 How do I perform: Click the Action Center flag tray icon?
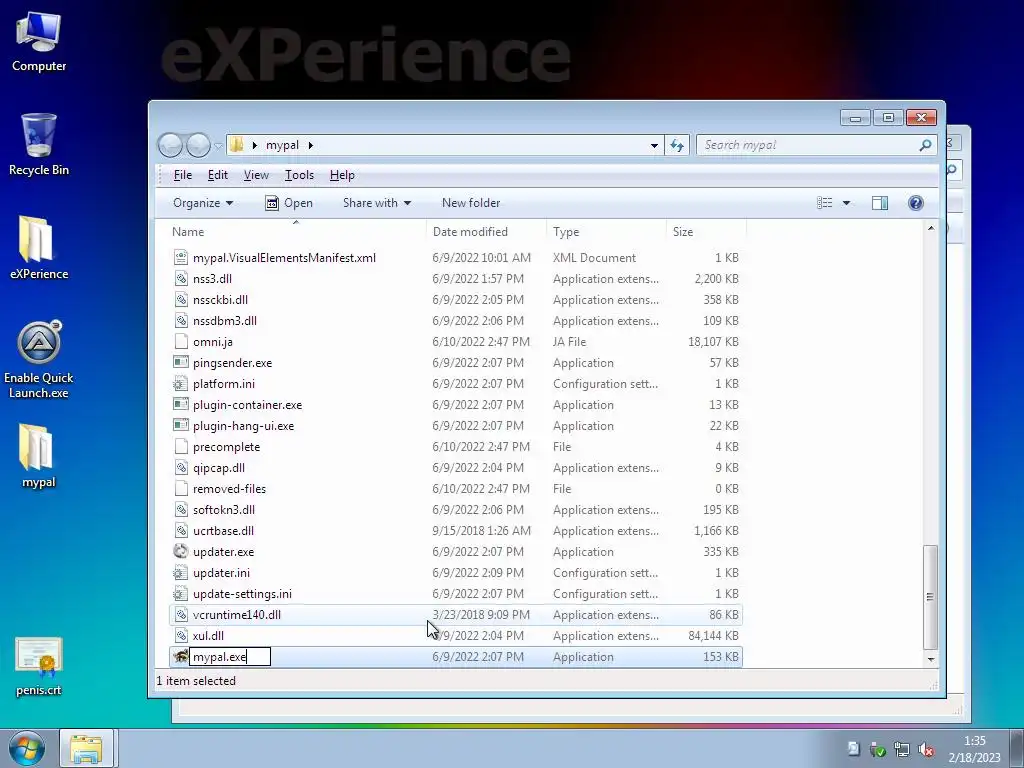854,748
